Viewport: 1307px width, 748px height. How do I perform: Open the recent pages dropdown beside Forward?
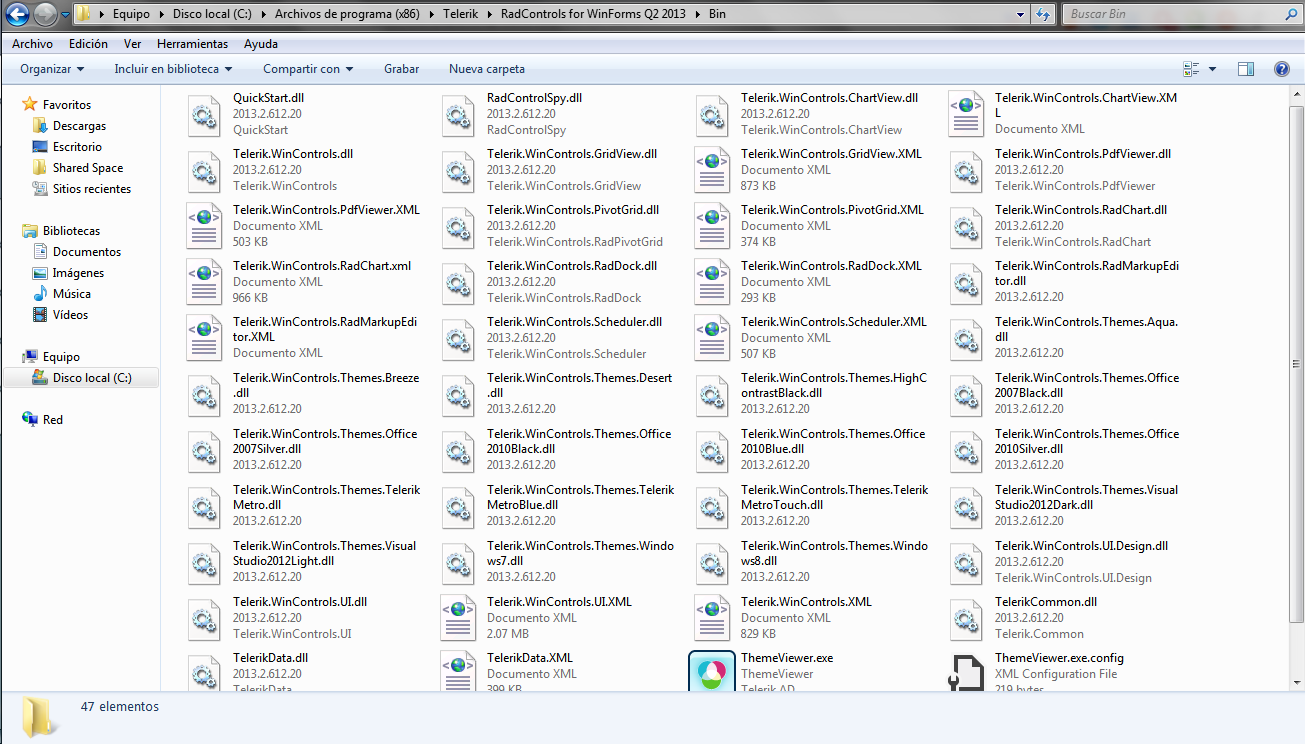tap(65, 15)
